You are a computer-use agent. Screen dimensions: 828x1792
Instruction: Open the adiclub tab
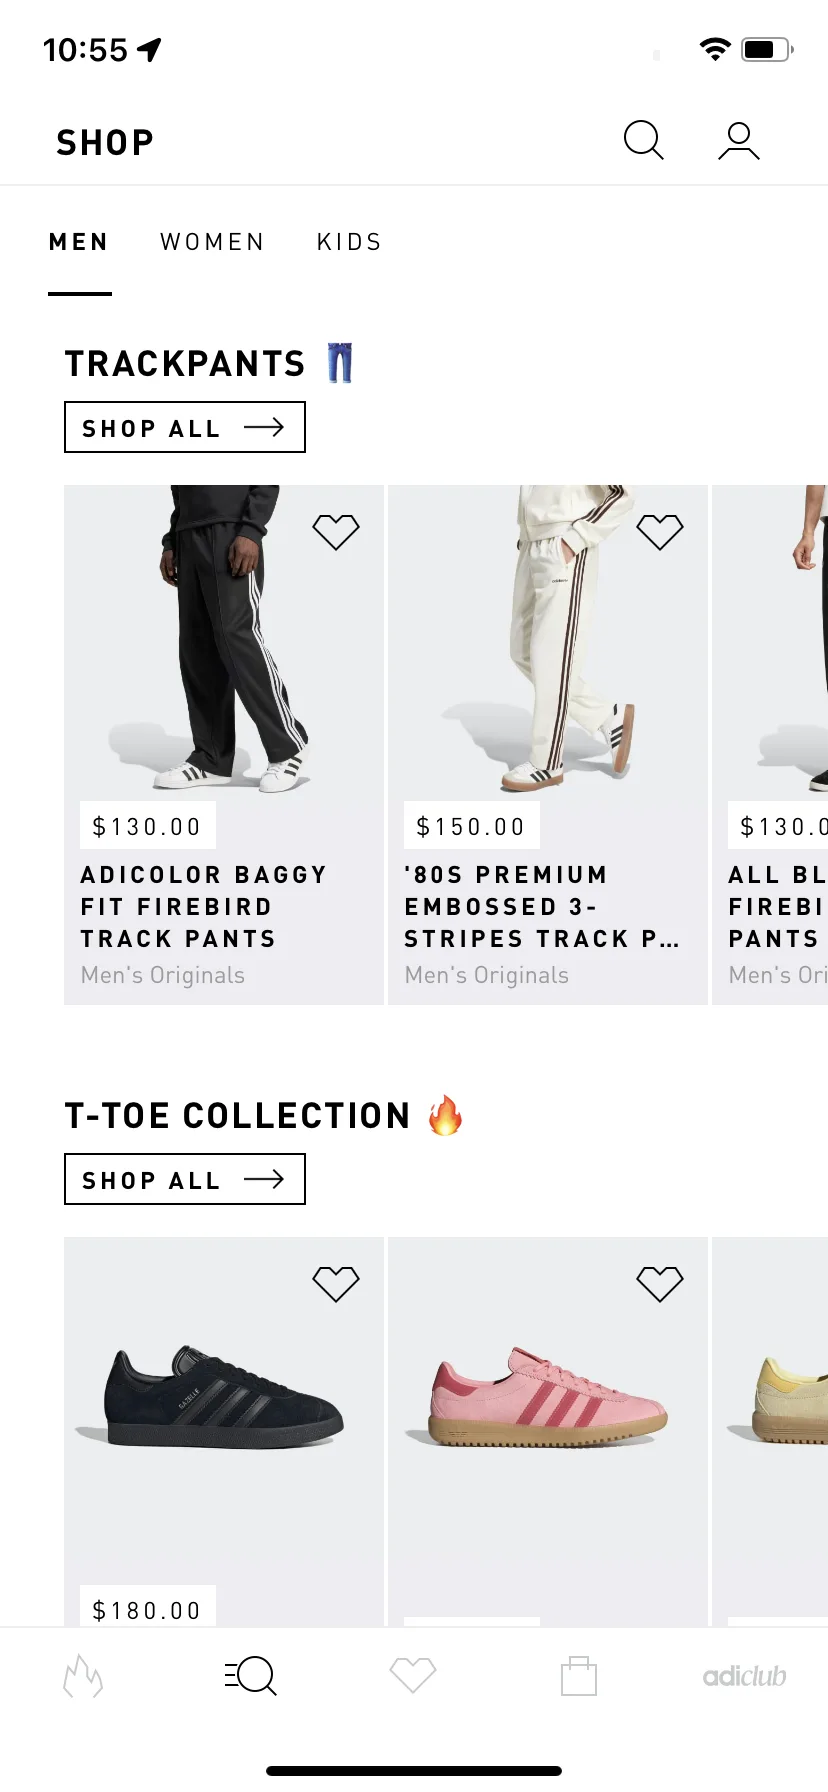(744, 1676)
